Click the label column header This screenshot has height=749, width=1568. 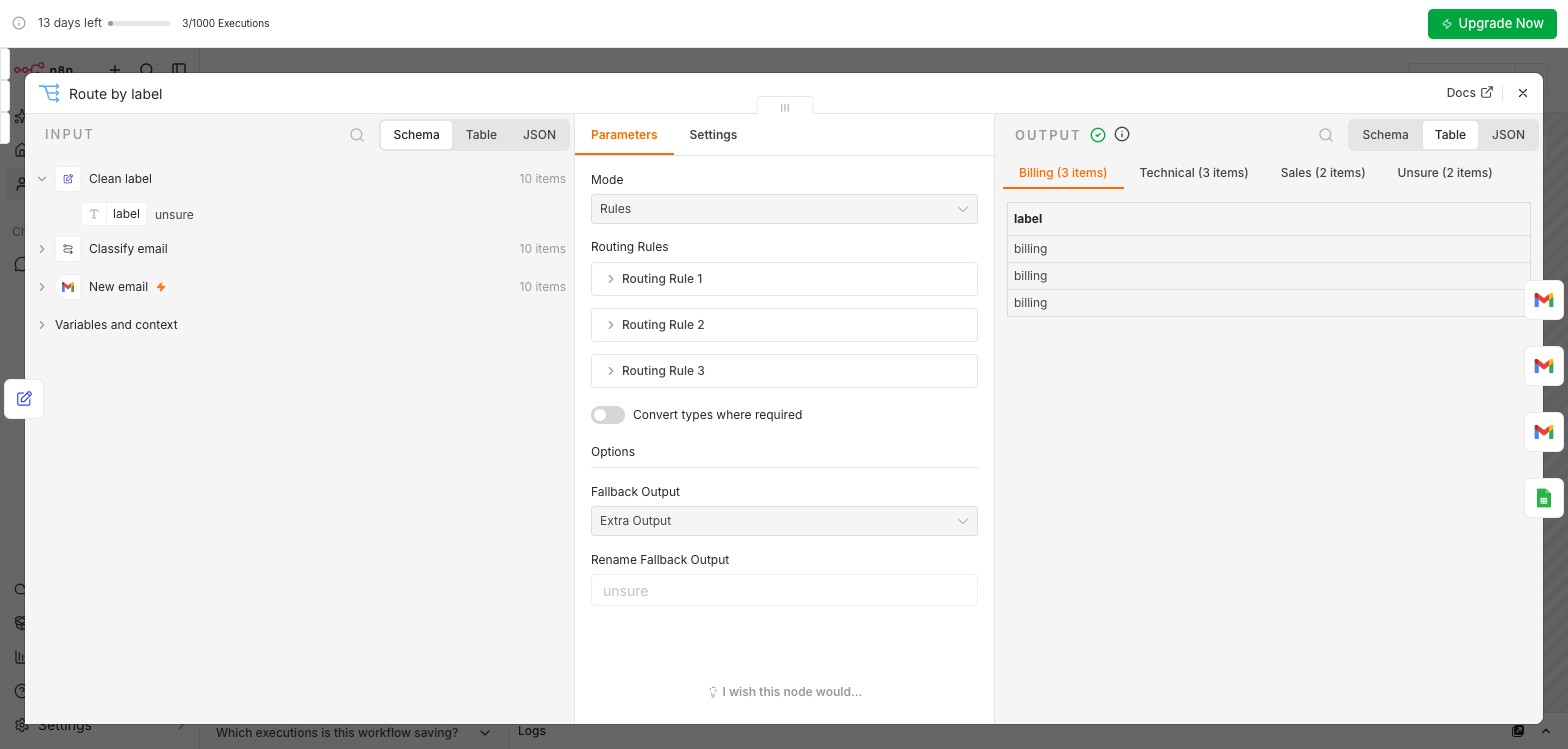(x=1268, y=219)
